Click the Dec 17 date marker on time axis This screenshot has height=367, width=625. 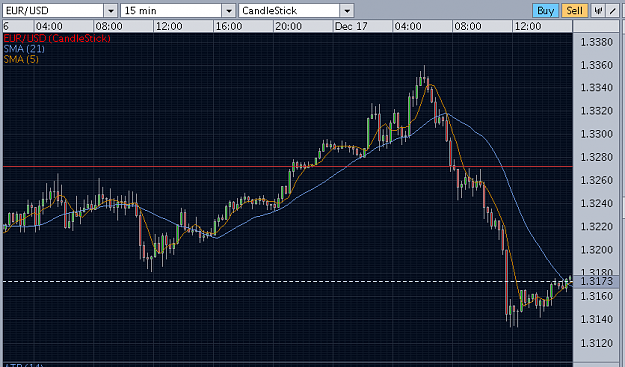(x=351, y=26)
